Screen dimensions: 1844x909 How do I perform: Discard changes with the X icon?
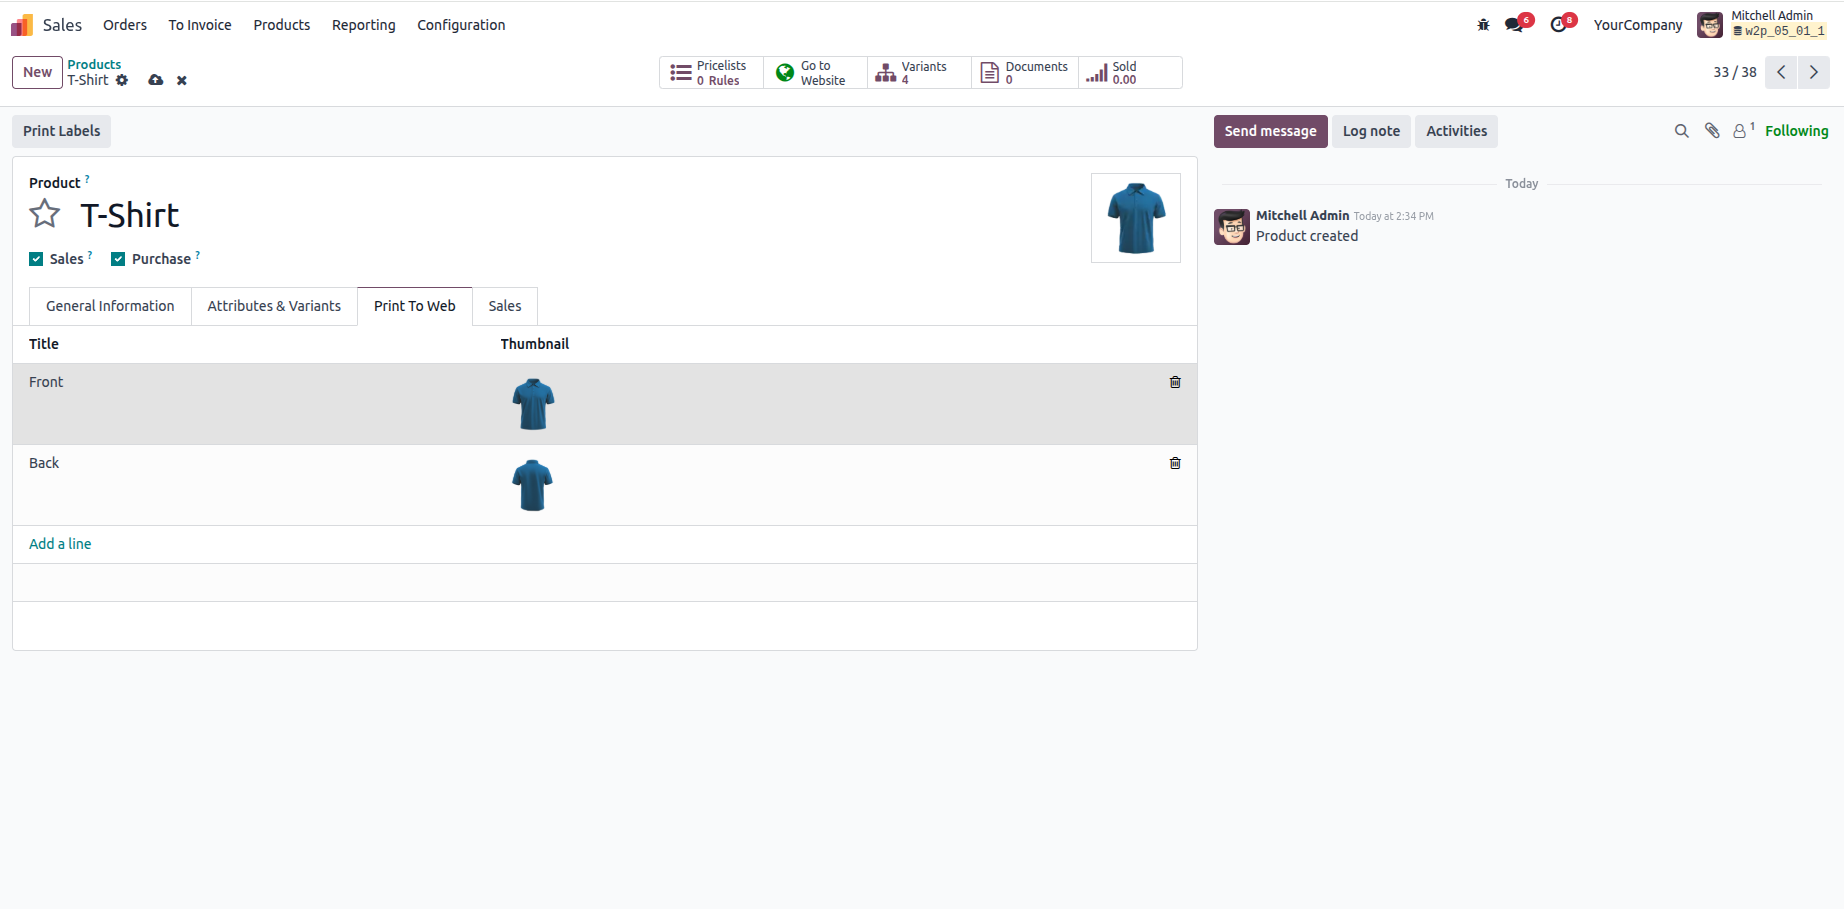[x=182, y=80]
